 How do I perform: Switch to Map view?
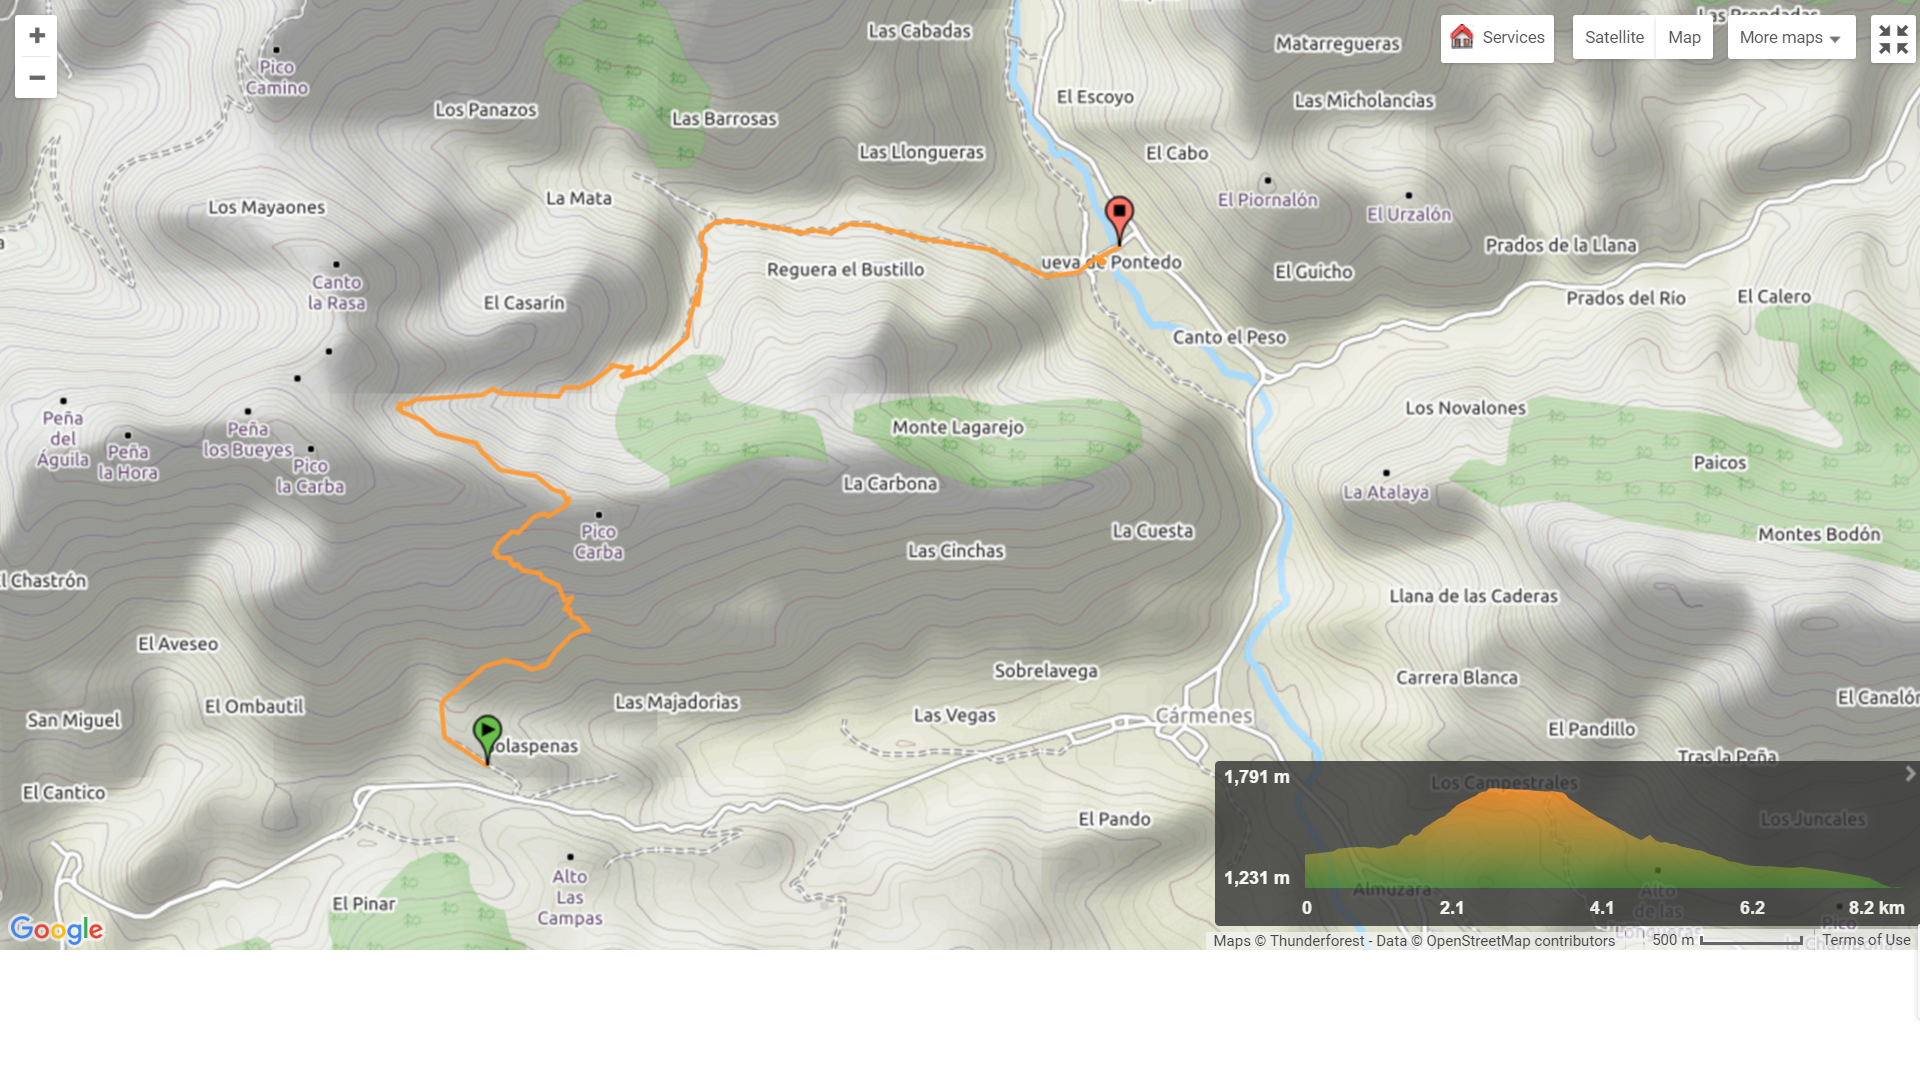[x=1684, y=37]
